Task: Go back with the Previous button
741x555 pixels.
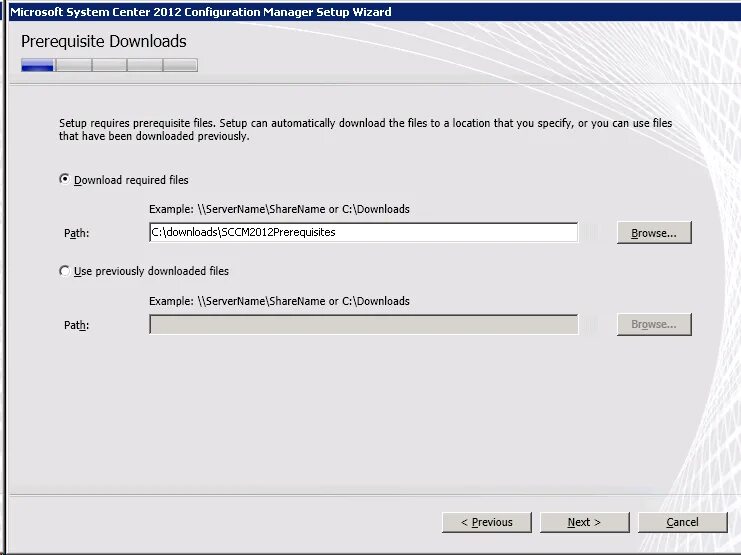Action: pyautogui.click(x=487, y=522)
